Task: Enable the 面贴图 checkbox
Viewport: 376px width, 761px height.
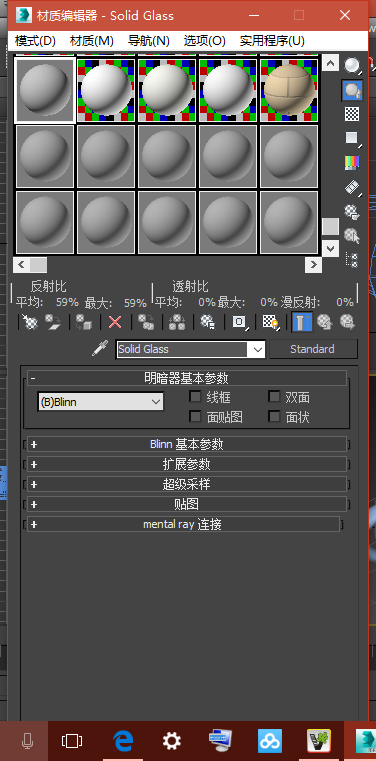Action: coord(195,416)
